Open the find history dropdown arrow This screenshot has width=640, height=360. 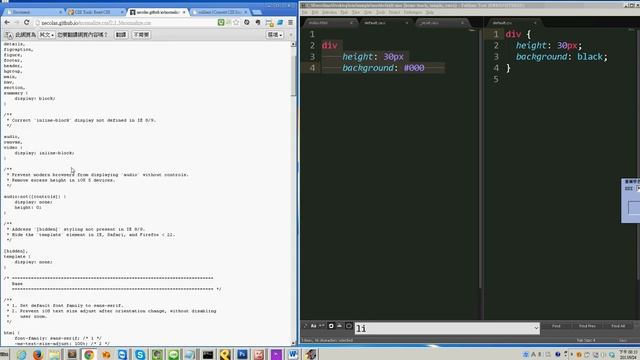536,328
